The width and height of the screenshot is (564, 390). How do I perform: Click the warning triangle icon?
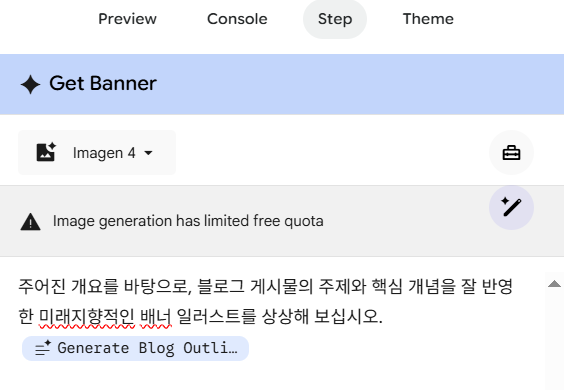(31, 222)
